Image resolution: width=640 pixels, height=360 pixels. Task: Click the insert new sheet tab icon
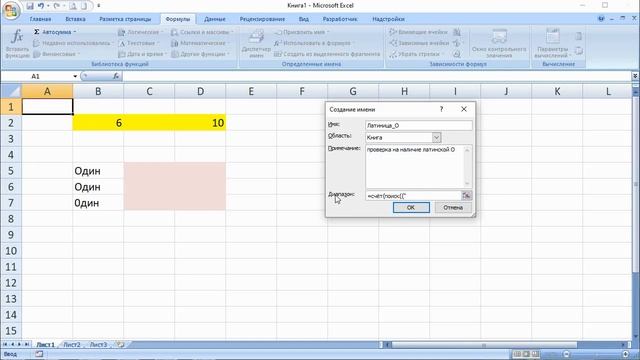click(120, 344)
